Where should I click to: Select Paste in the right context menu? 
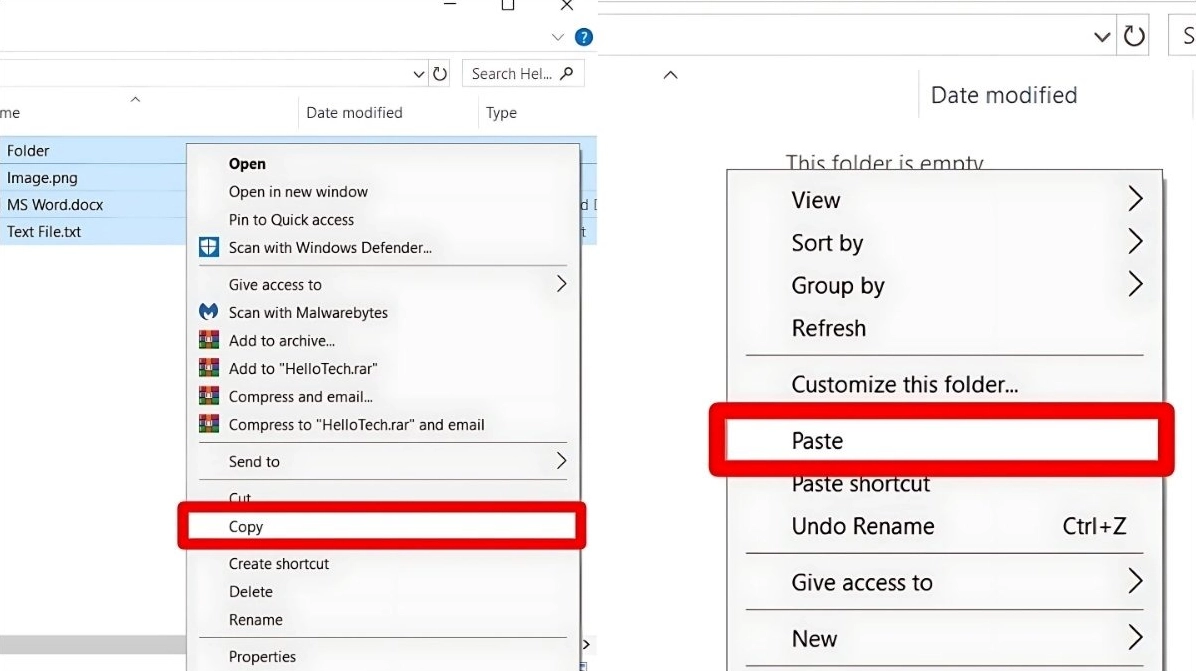tap(818, 441)
